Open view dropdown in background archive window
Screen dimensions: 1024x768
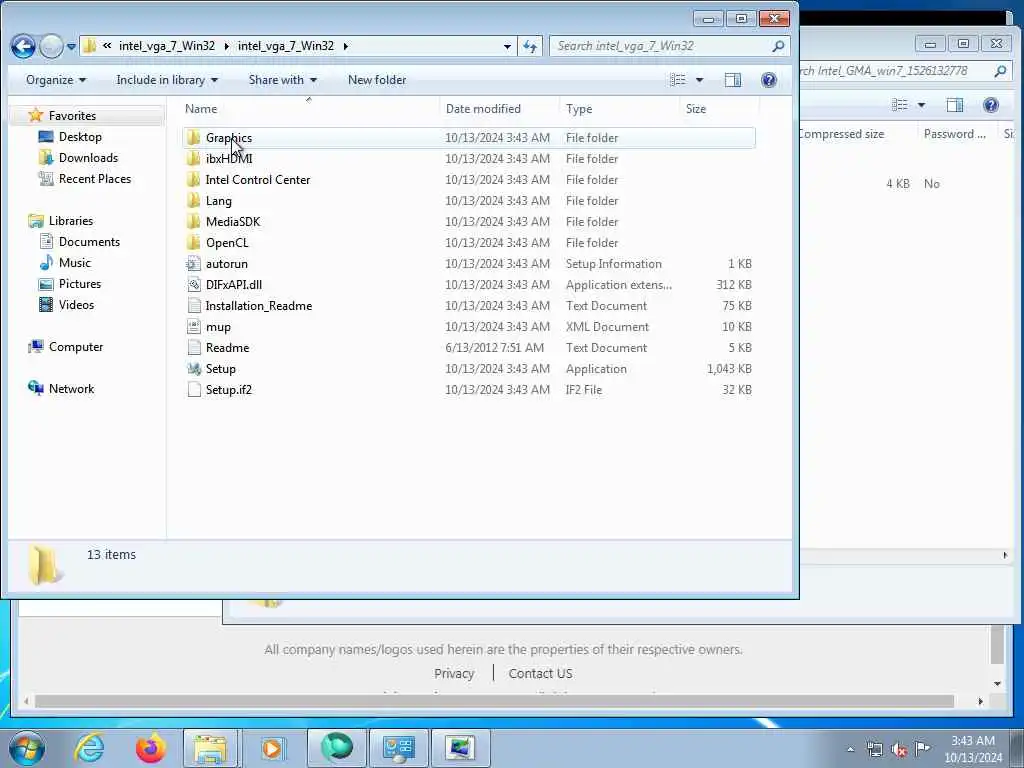tap(921, 105)
